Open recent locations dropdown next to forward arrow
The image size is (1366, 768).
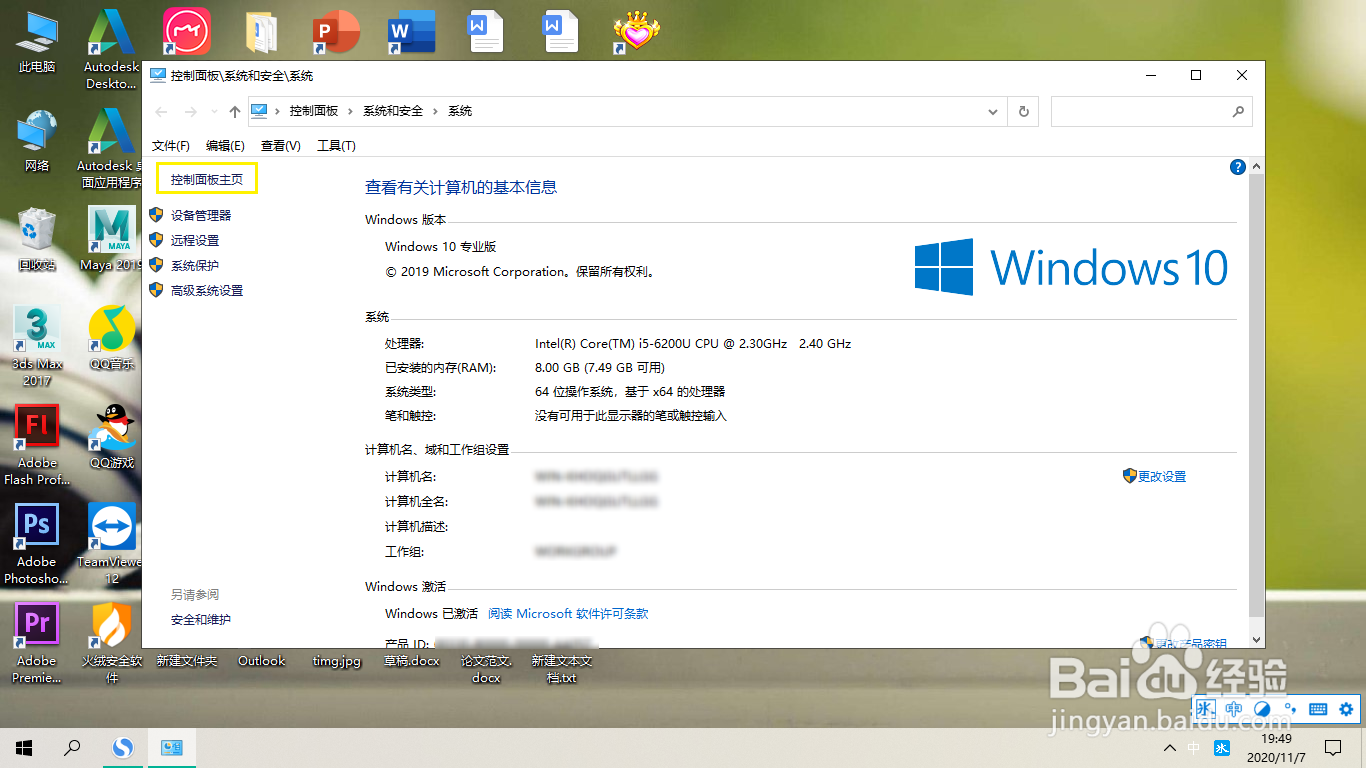pos(213,111)
